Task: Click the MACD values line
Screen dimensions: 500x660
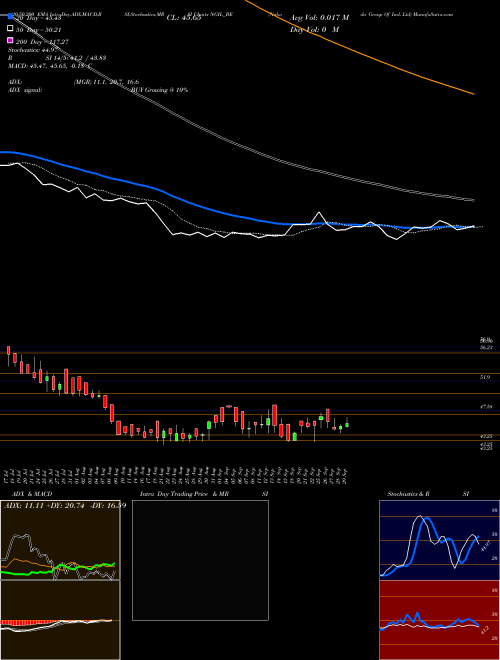Action: (x=50, y=66)
